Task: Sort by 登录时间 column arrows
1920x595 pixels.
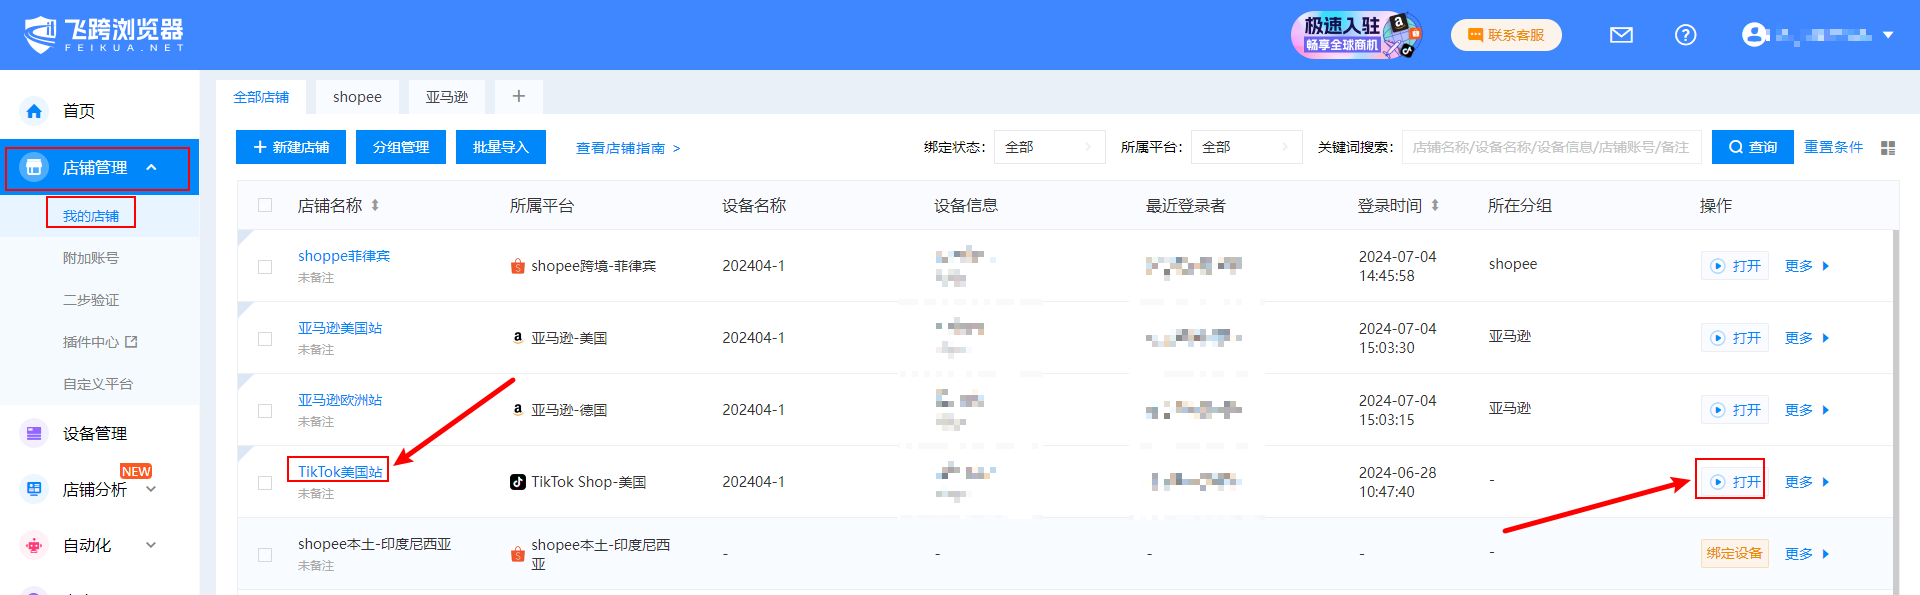Action: (x=1435, y=205)
